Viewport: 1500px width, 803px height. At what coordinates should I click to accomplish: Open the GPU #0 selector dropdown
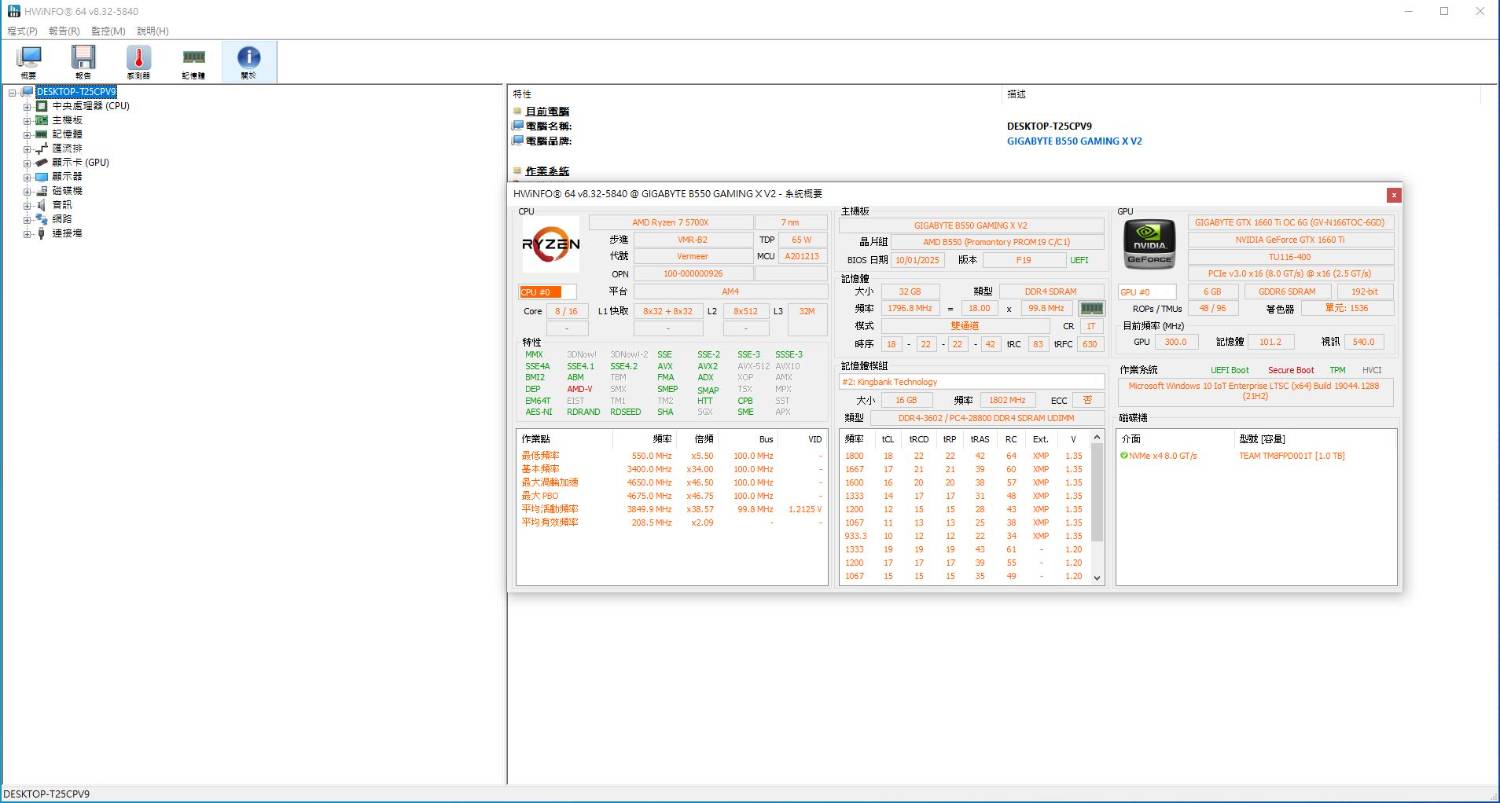pos(1147,292)
